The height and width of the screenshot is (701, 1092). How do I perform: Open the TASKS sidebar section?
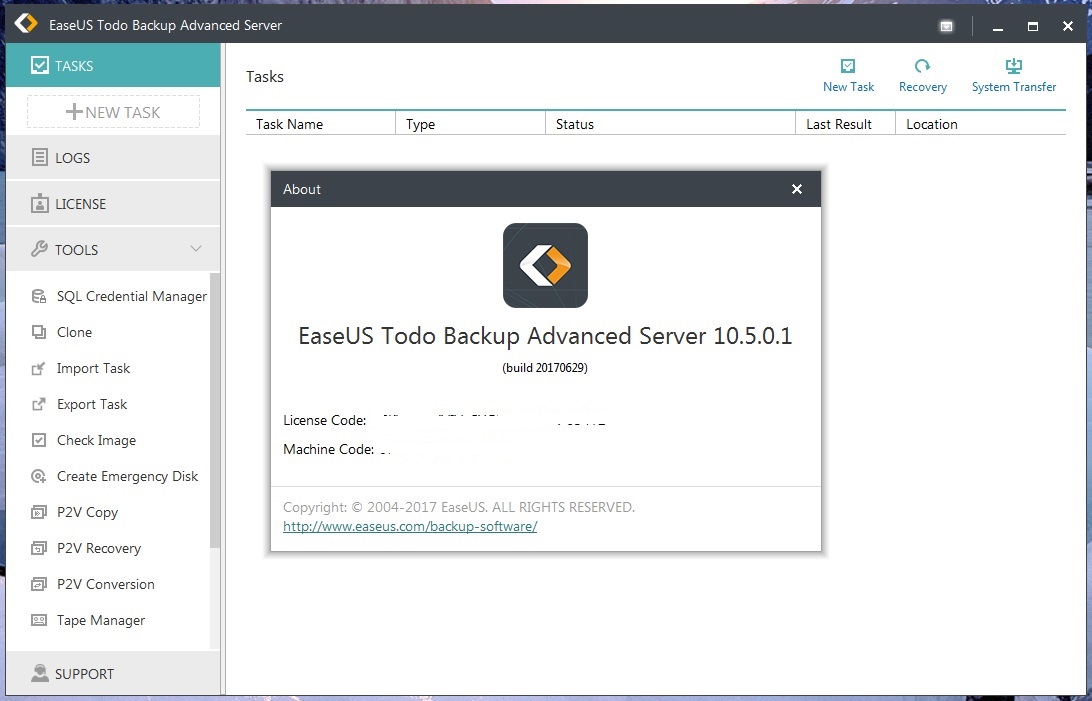[x=113, y=65]
